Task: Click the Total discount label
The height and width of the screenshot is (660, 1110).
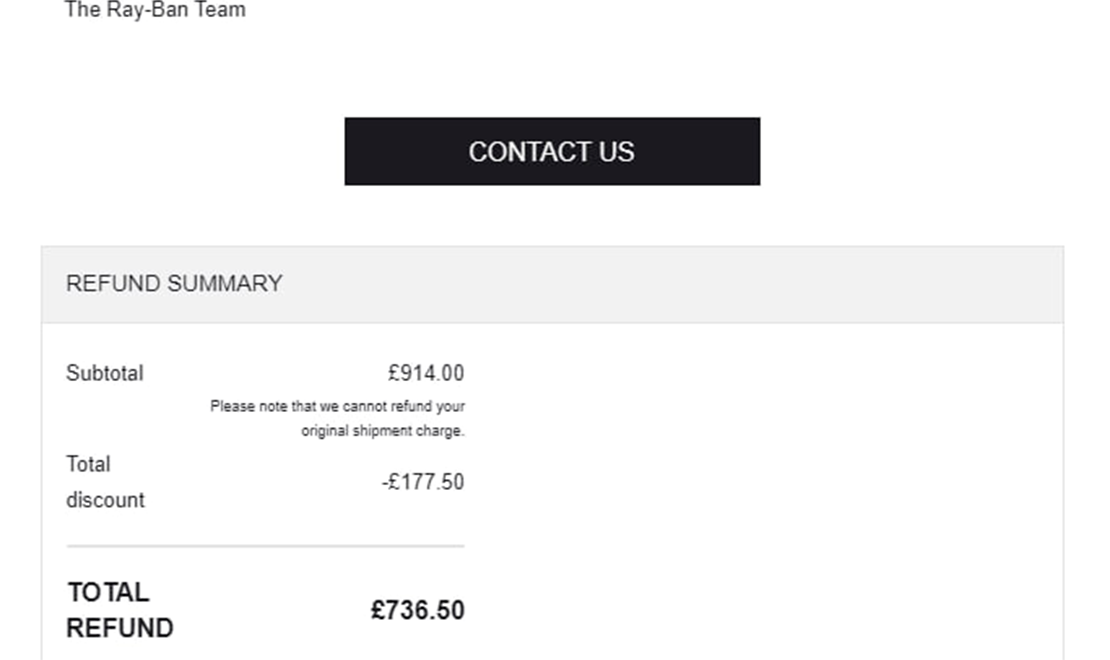Action: [x=104, y=482]
